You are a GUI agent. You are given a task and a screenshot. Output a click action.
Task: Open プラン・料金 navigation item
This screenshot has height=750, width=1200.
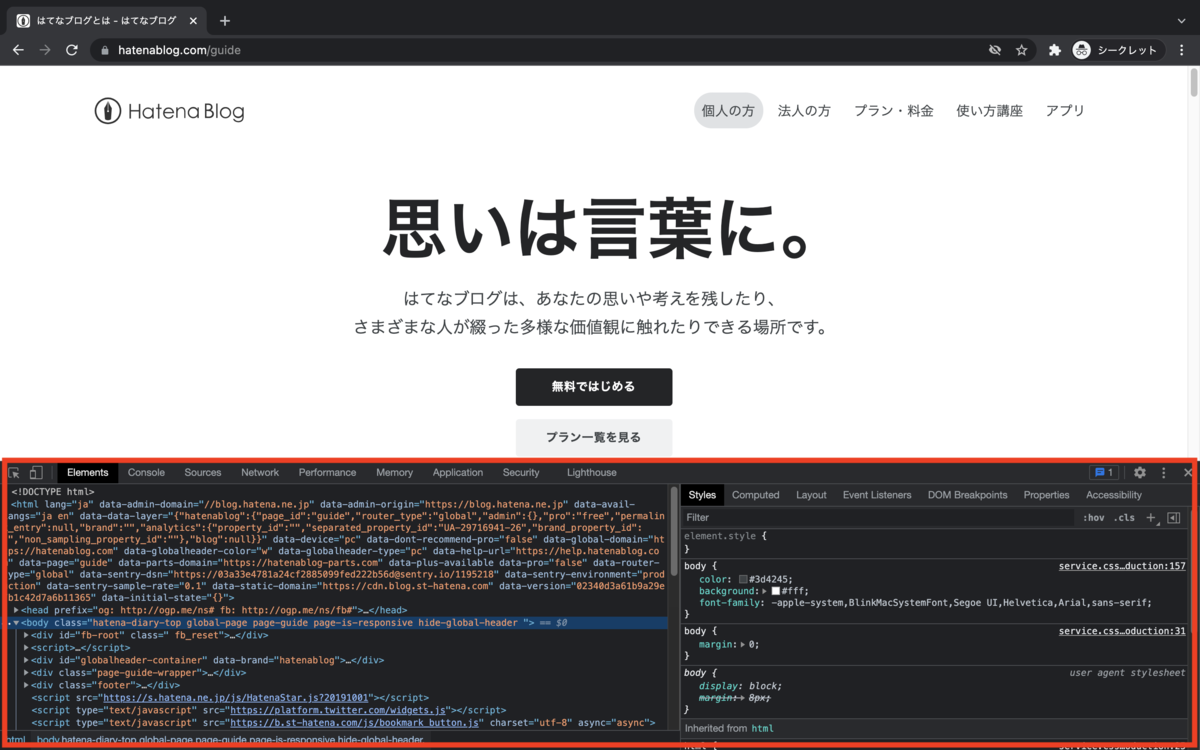point(894,111)
